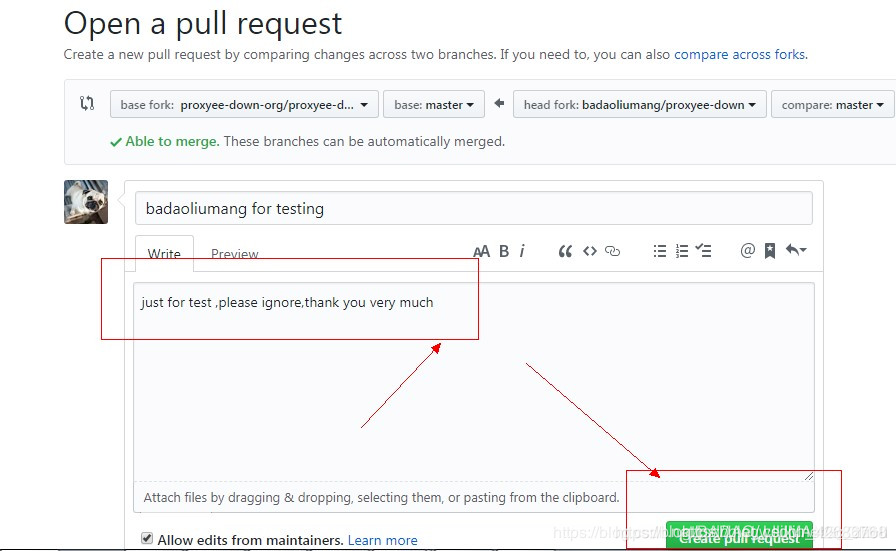This screenshot has height=551, width=896.
Task: Add a bulleted list
Action: 659,251
